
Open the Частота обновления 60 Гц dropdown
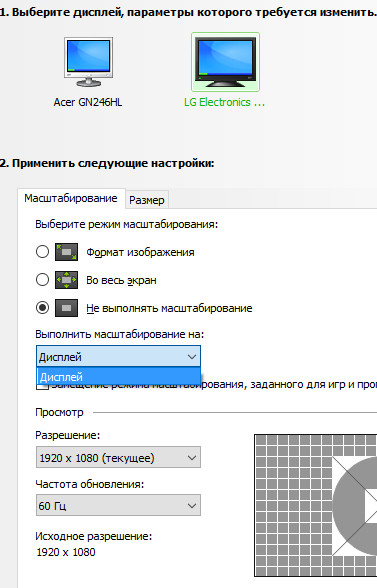(119, 505)
